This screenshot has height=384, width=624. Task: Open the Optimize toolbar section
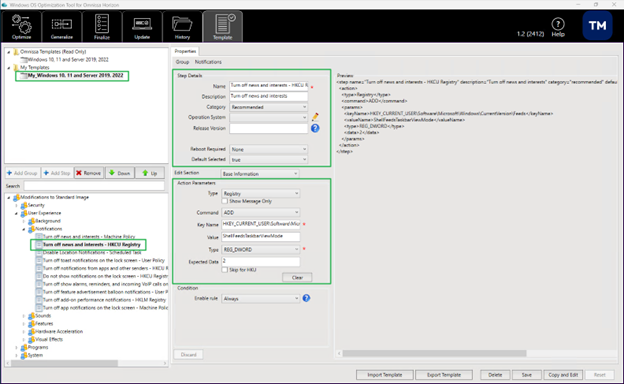click(21, 27)
